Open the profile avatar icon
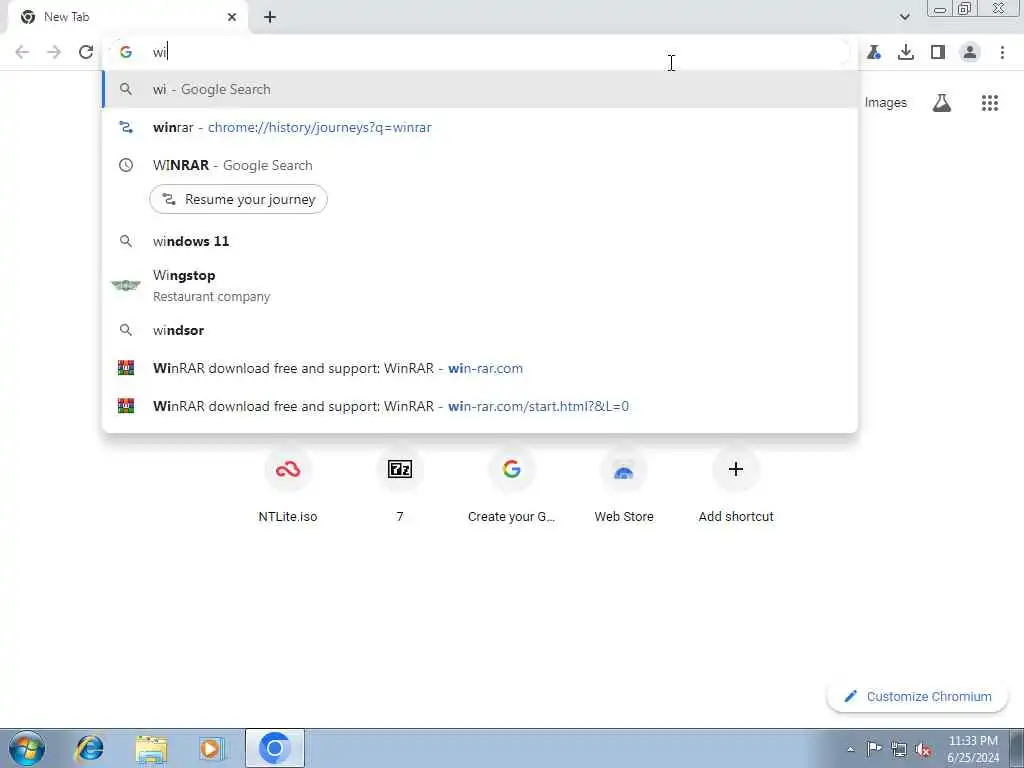Viewport: 1024px width, 768px height. tap(970, 52)
